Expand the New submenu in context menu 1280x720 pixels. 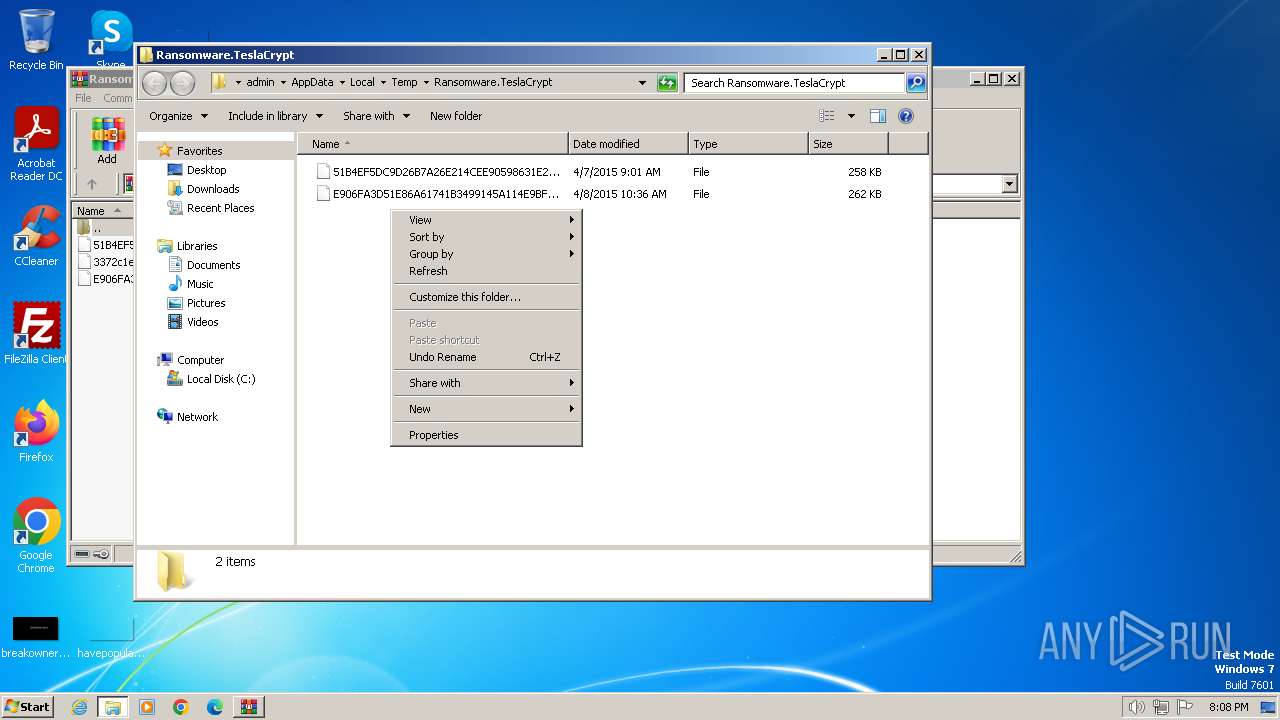click(x=486, y=409)
